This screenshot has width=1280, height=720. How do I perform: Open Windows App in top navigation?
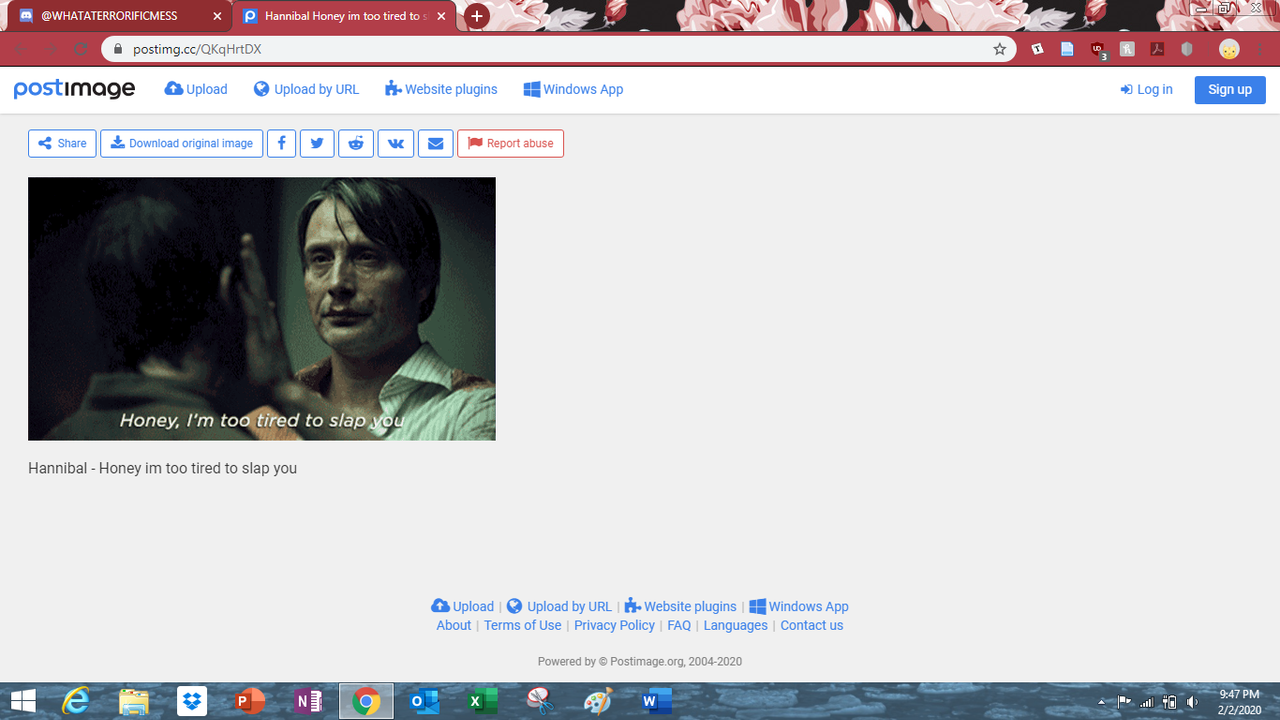coord(573,89)
